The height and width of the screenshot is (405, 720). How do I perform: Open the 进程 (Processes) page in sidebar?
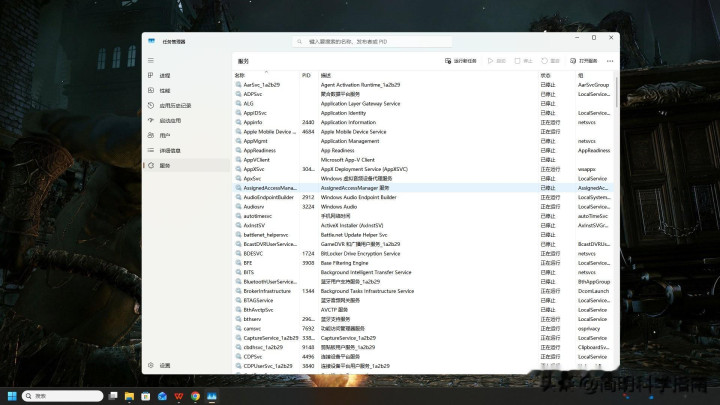[x=164, y=76]
